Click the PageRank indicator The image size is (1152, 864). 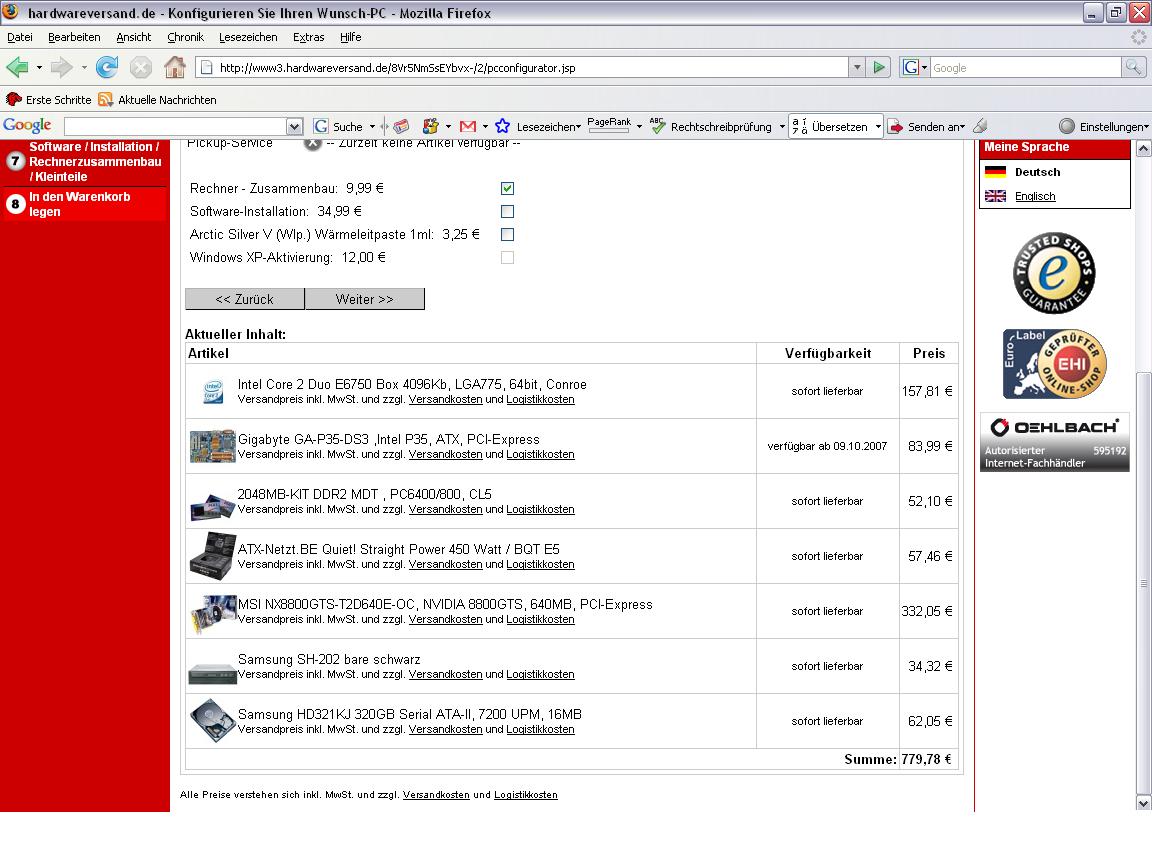pyautogui.click(x=609, y=125)
